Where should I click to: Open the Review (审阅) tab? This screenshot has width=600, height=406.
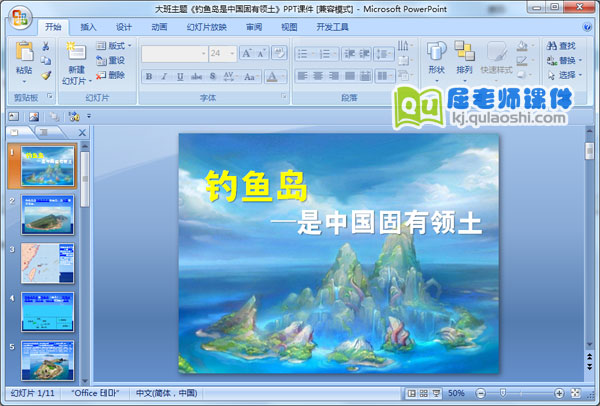point(254,27)
